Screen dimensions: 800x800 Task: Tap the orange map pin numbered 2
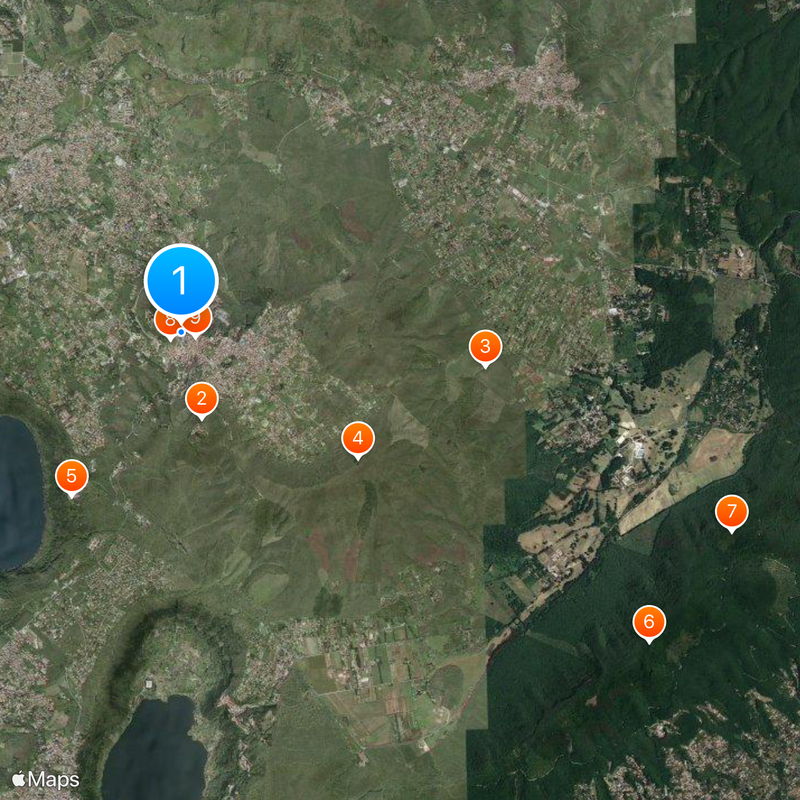[202, 398]
